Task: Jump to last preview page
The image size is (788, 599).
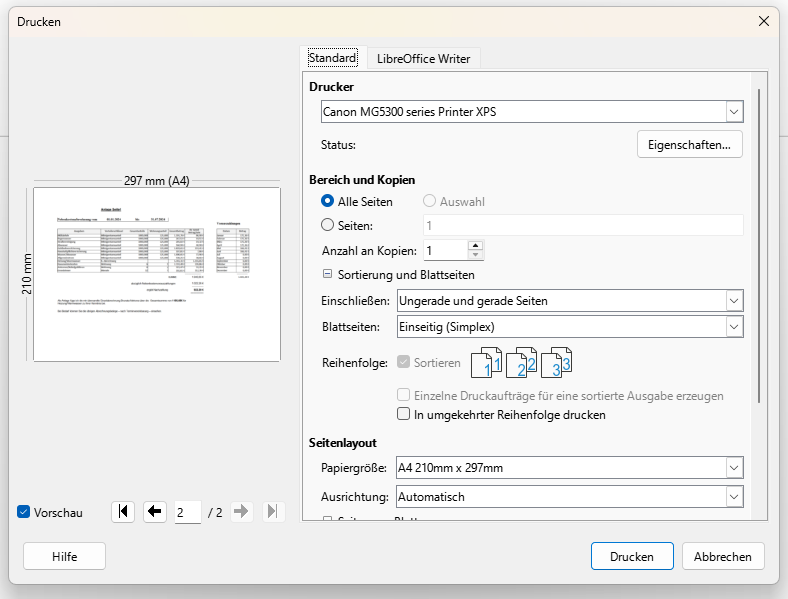Action: click(273, 512)
